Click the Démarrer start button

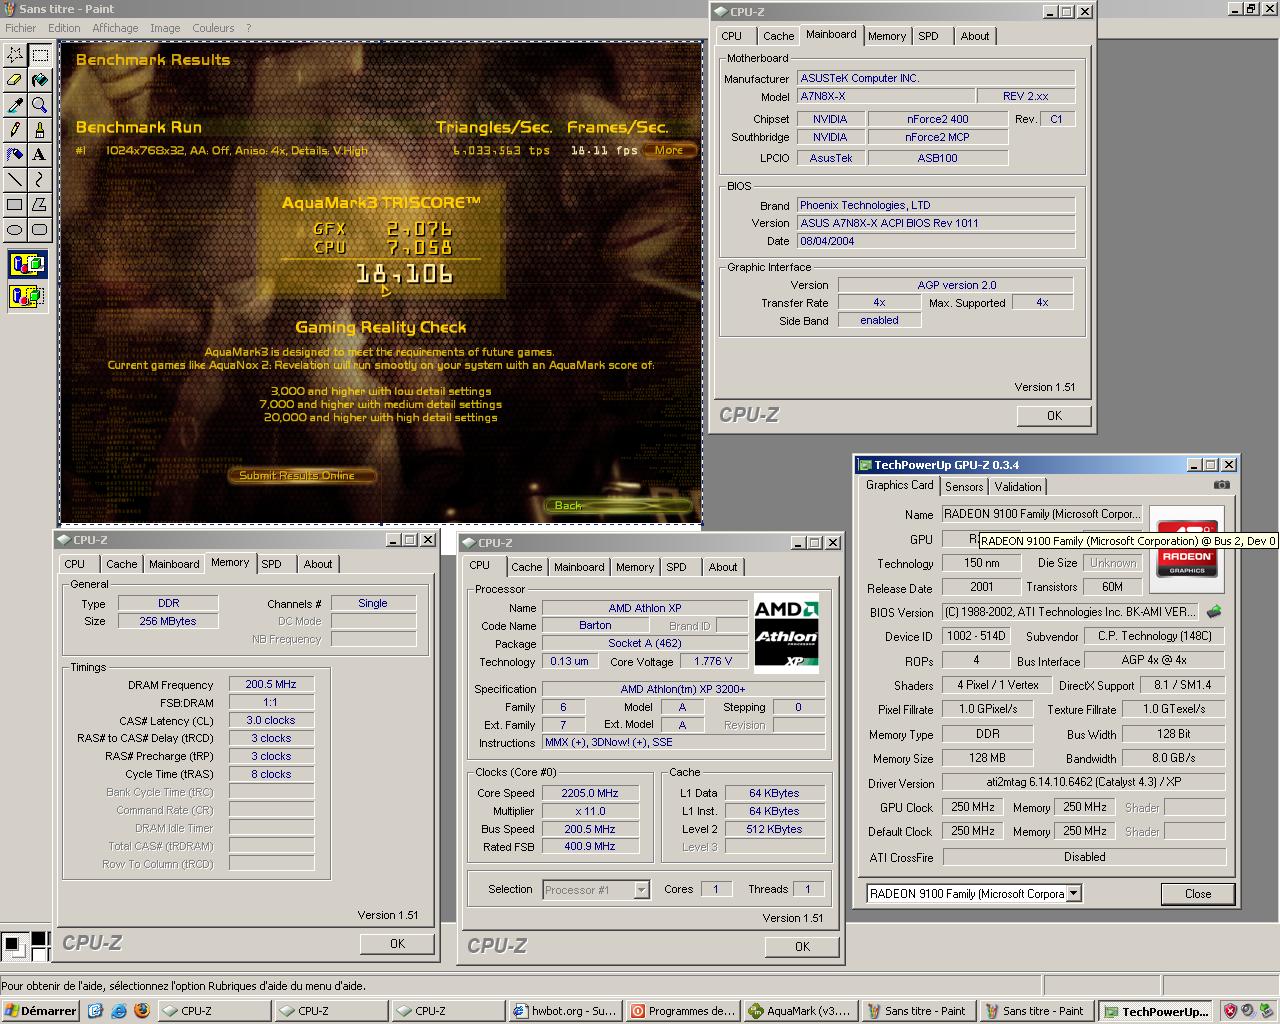(40, 1011)
